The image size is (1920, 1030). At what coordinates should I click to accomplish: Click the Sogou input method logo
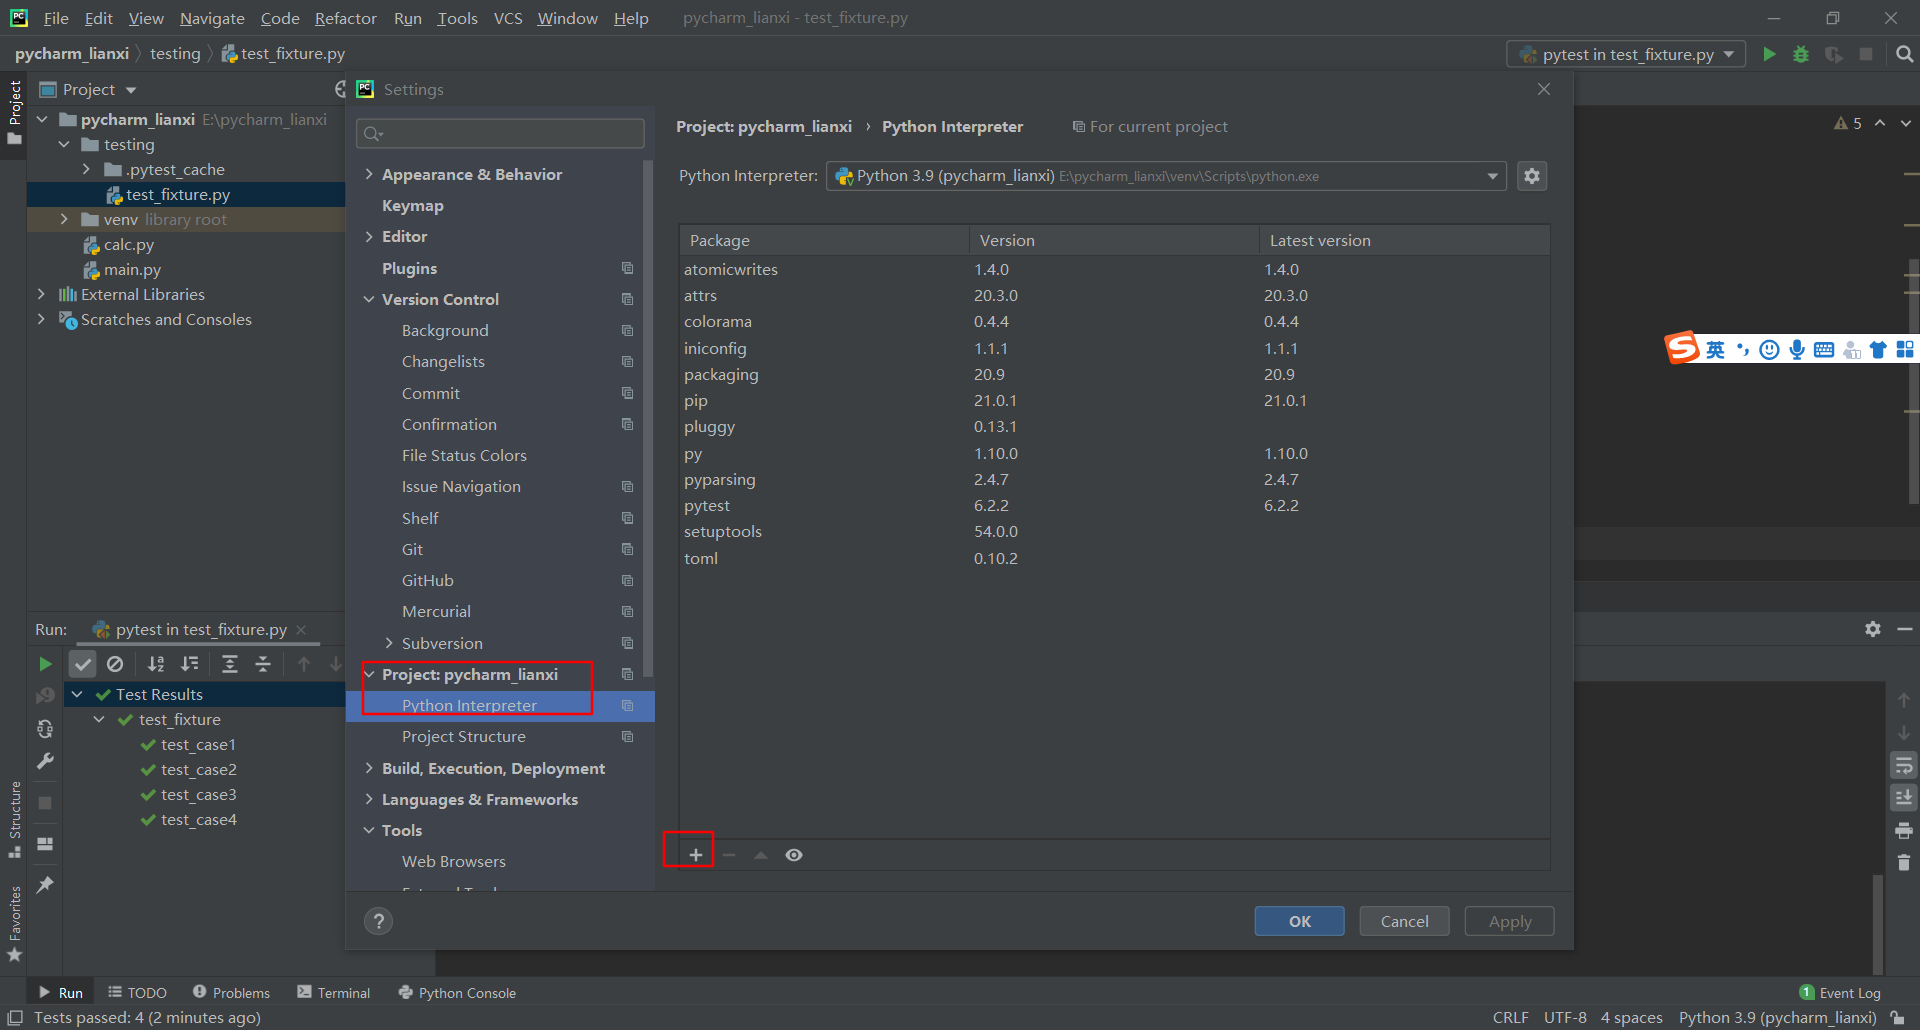[x=1682, y=348]
